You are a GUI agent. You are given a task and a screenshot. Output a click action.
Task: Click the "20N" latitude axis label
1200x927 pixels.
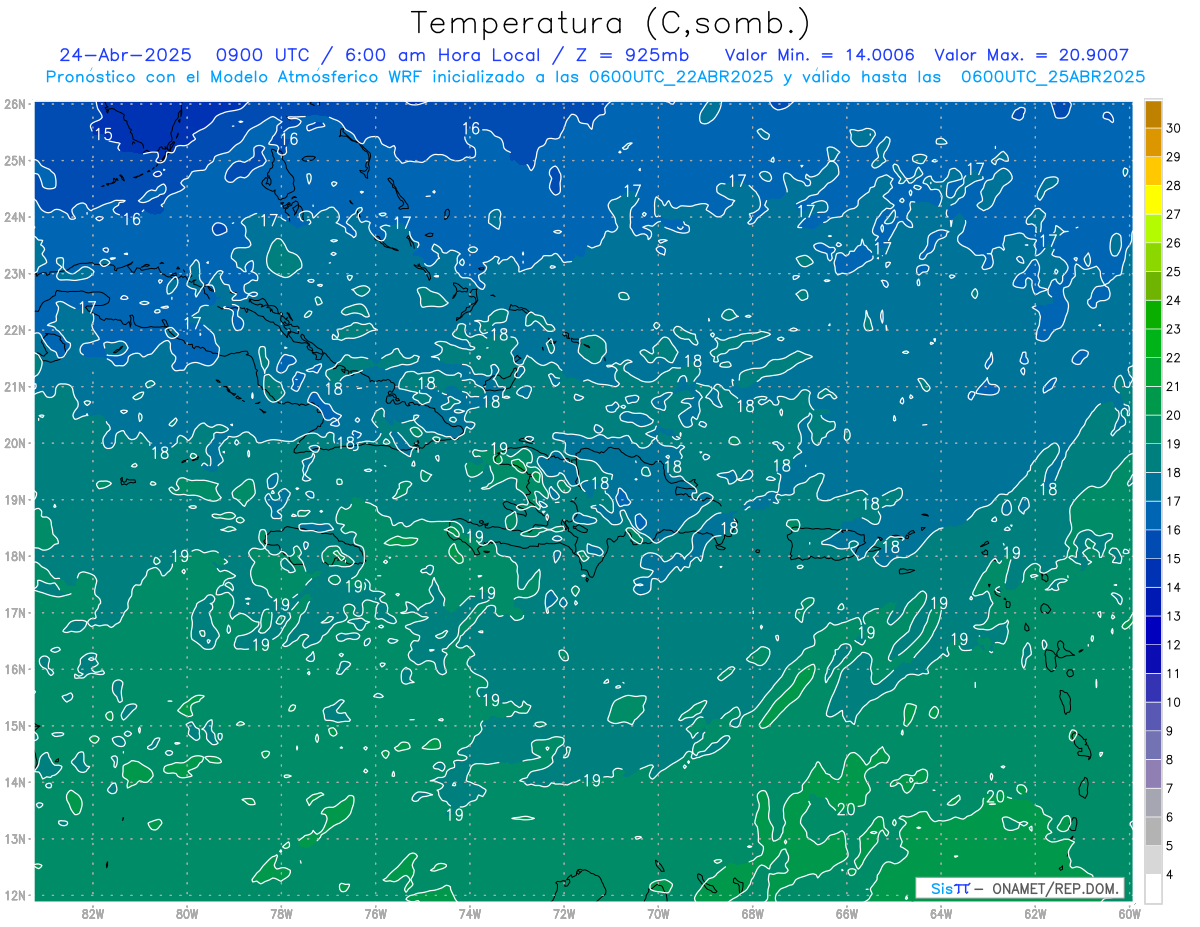tap(14, 443)
